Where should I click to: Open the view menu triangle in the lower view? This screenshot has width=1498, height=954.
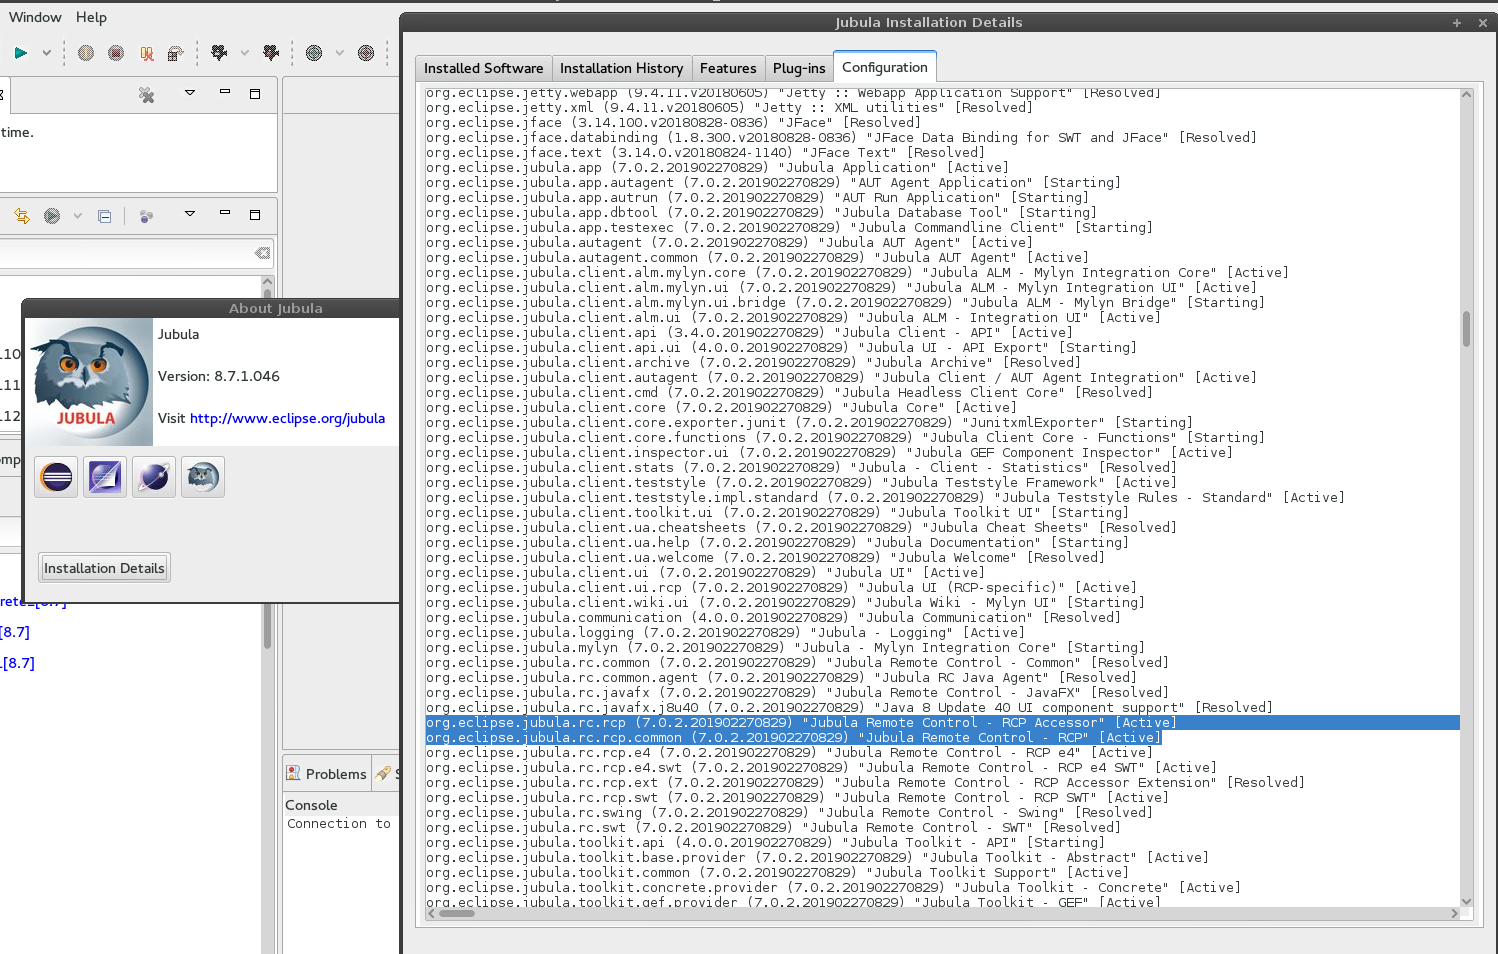point(190,214)
